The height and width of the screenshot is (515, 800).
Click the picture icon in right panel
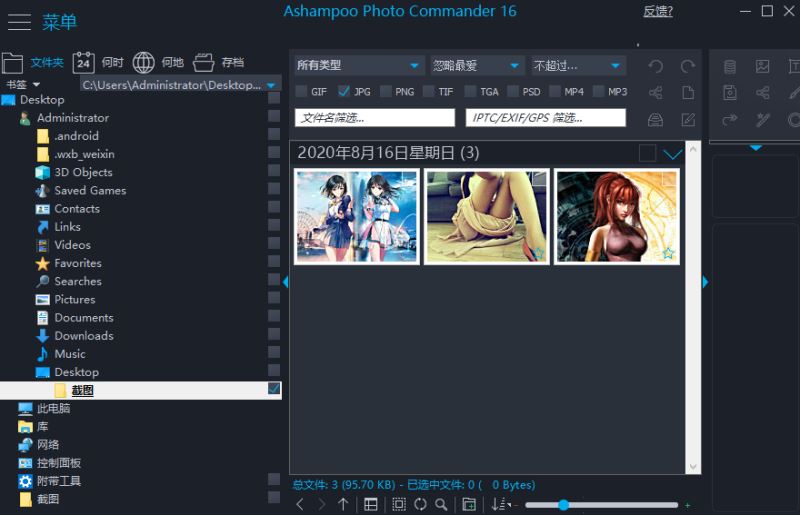pos(762,66)
